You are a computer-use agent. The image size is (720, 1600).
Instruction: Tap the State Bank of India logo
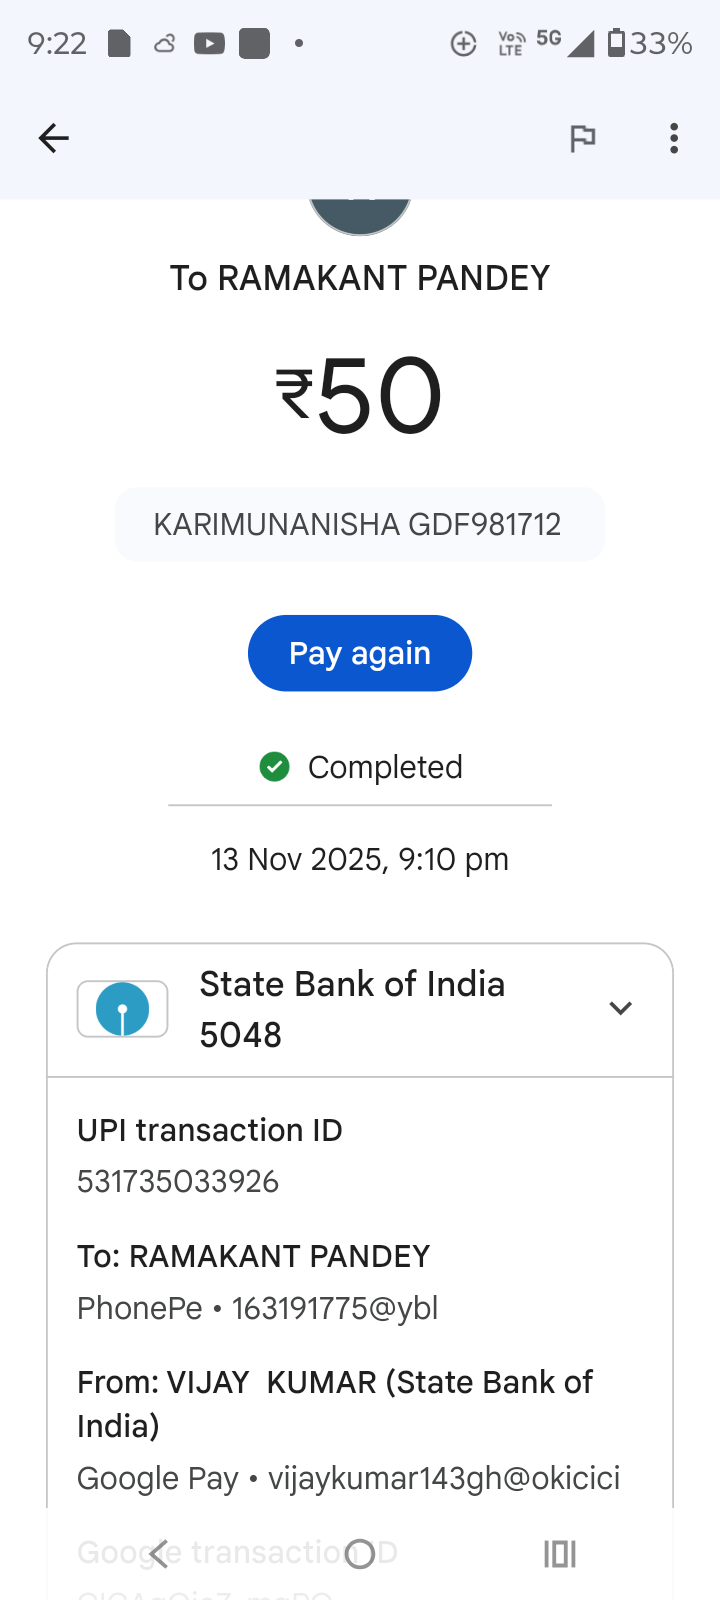122,1009
